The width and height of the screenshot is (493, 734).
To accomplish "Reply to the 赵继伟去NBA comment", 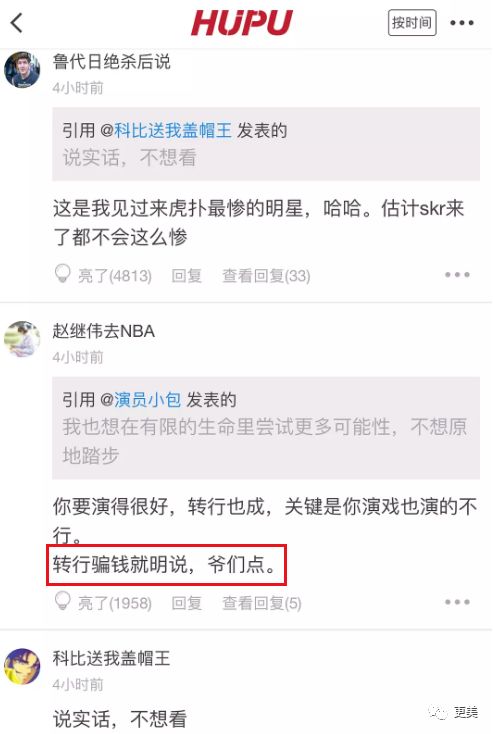I will (x=186, y=602).
